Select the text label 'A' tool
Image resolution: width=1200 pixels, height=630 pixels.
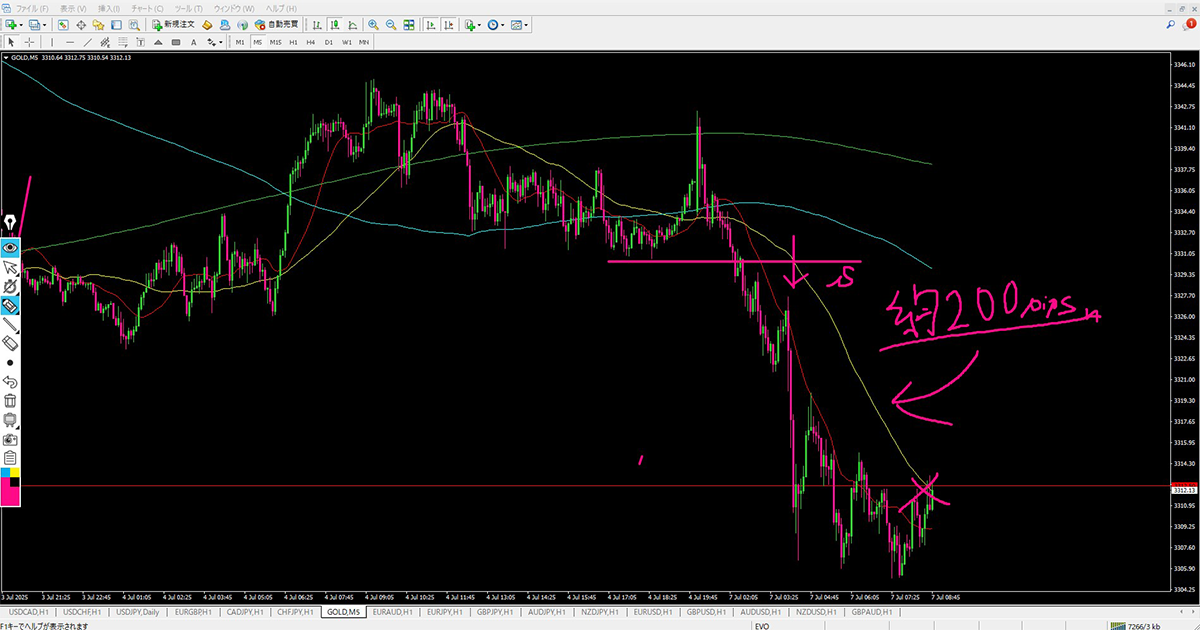pos(193,42)
